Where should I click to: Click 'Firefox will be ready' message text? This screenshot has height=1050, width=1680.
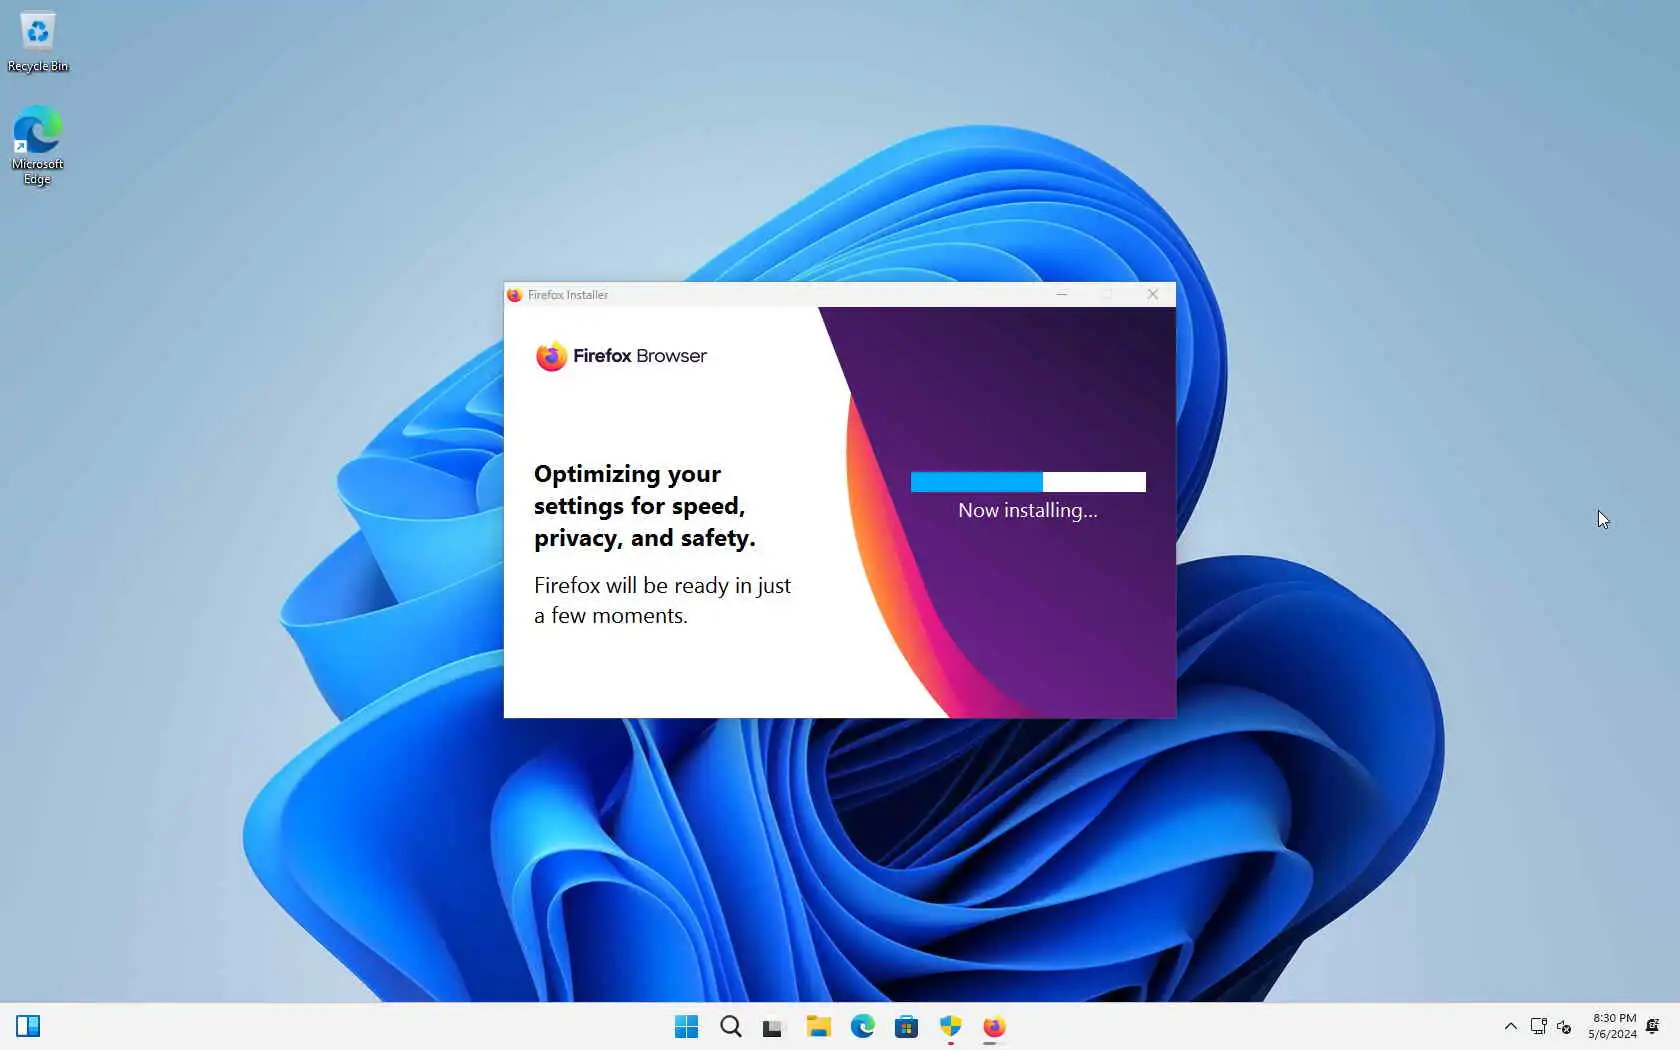[x=662, y=600]
